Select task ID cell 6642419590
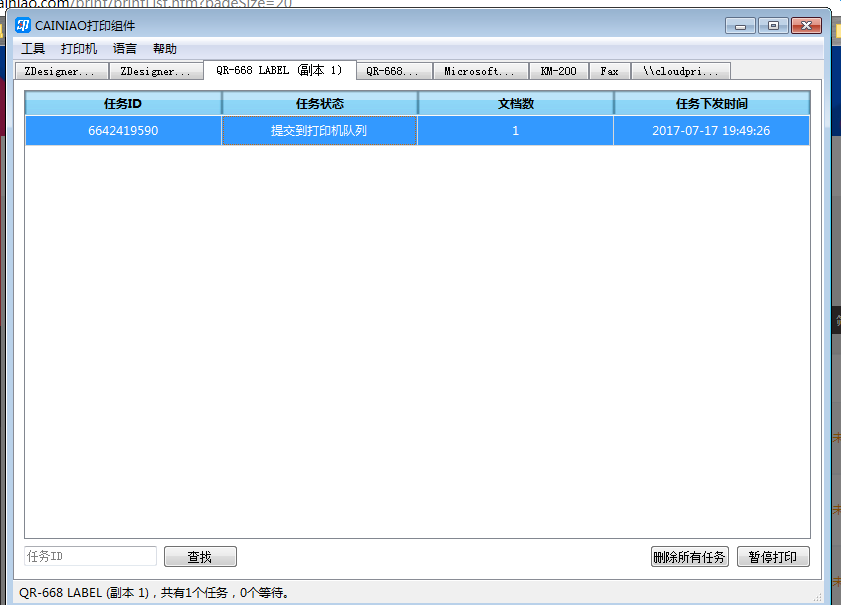The width and height of the screenshot is (841, 605). pyautogui.click(x=123, y=130)
